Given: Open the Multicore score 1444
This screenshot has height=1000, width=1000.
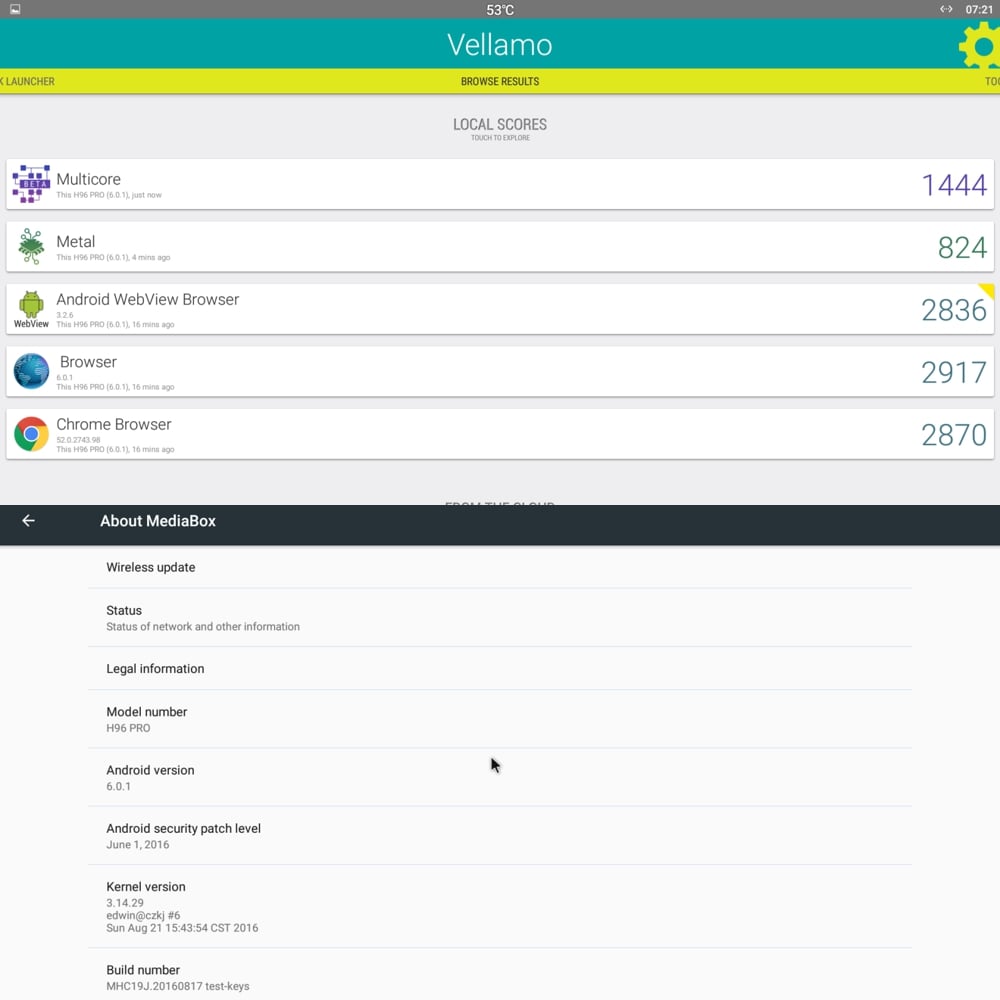Looking at the screenshot, I should (x=954, y=185).
